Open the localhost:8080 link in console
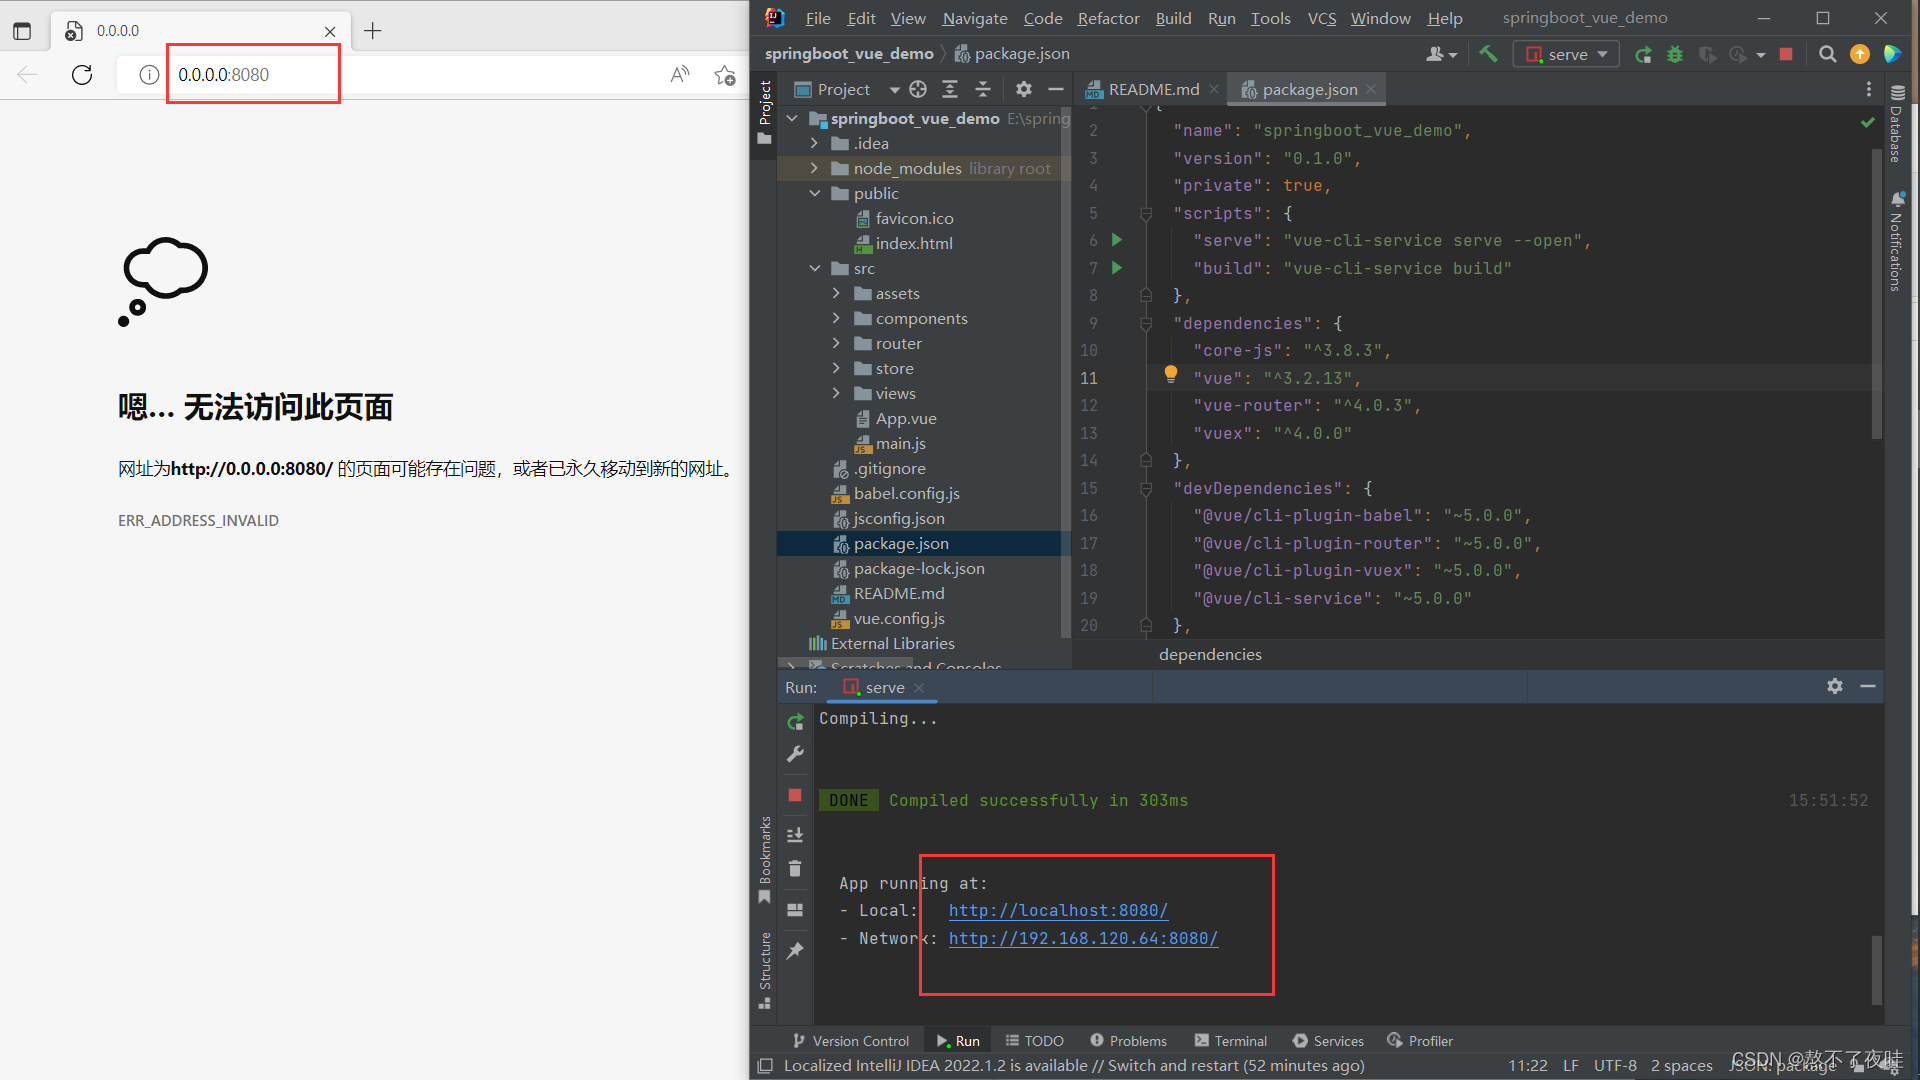The image size is (1920, 1080). [1058, 910]
